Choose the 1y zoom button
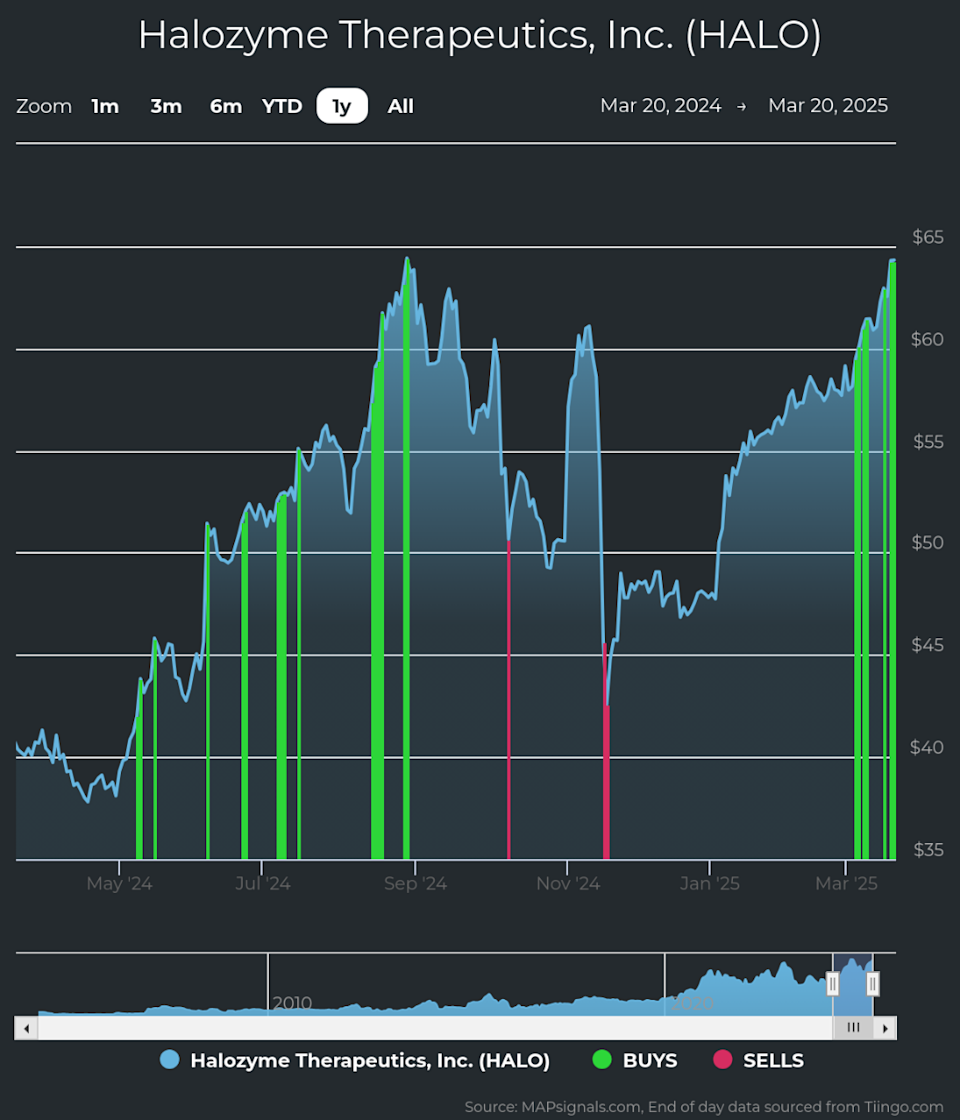The image size is (960, 1120). [x=342, y=106]
